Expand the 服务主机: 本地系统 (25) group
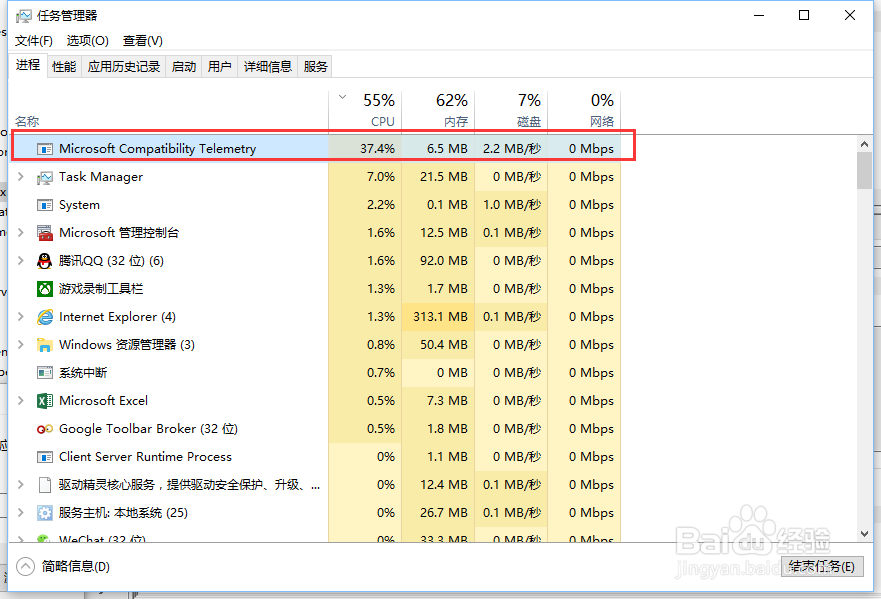This screenshot has height=599, width=881. (21, 512)
